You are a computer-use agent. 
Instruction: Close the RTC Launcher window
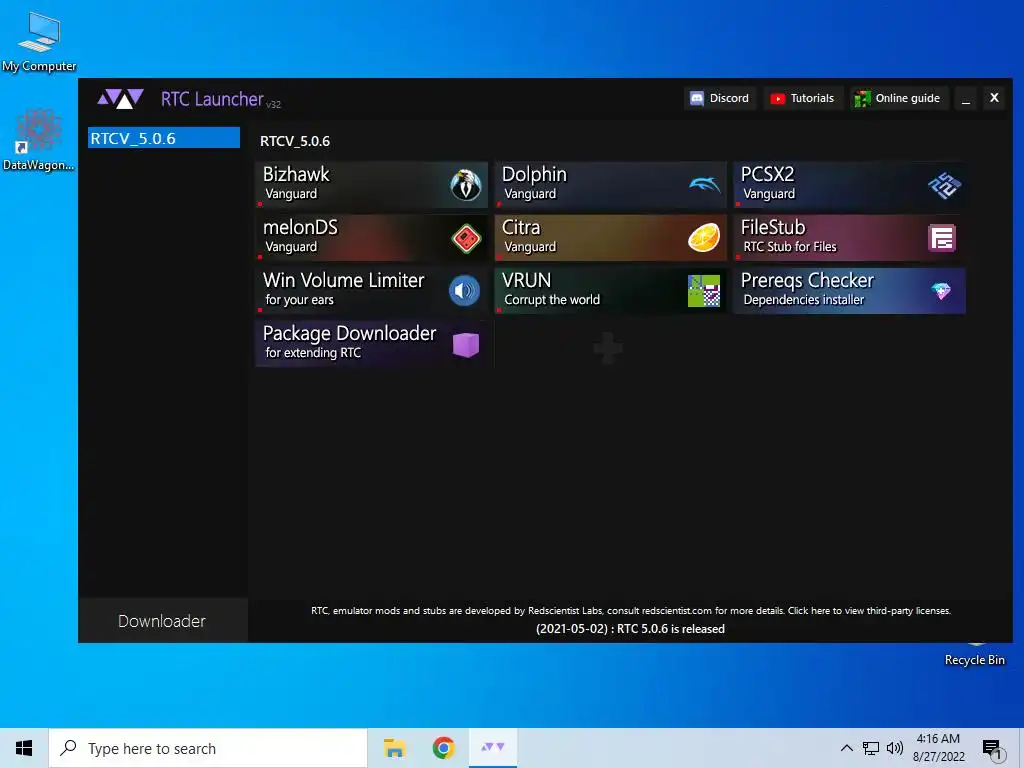coord(994,98)
